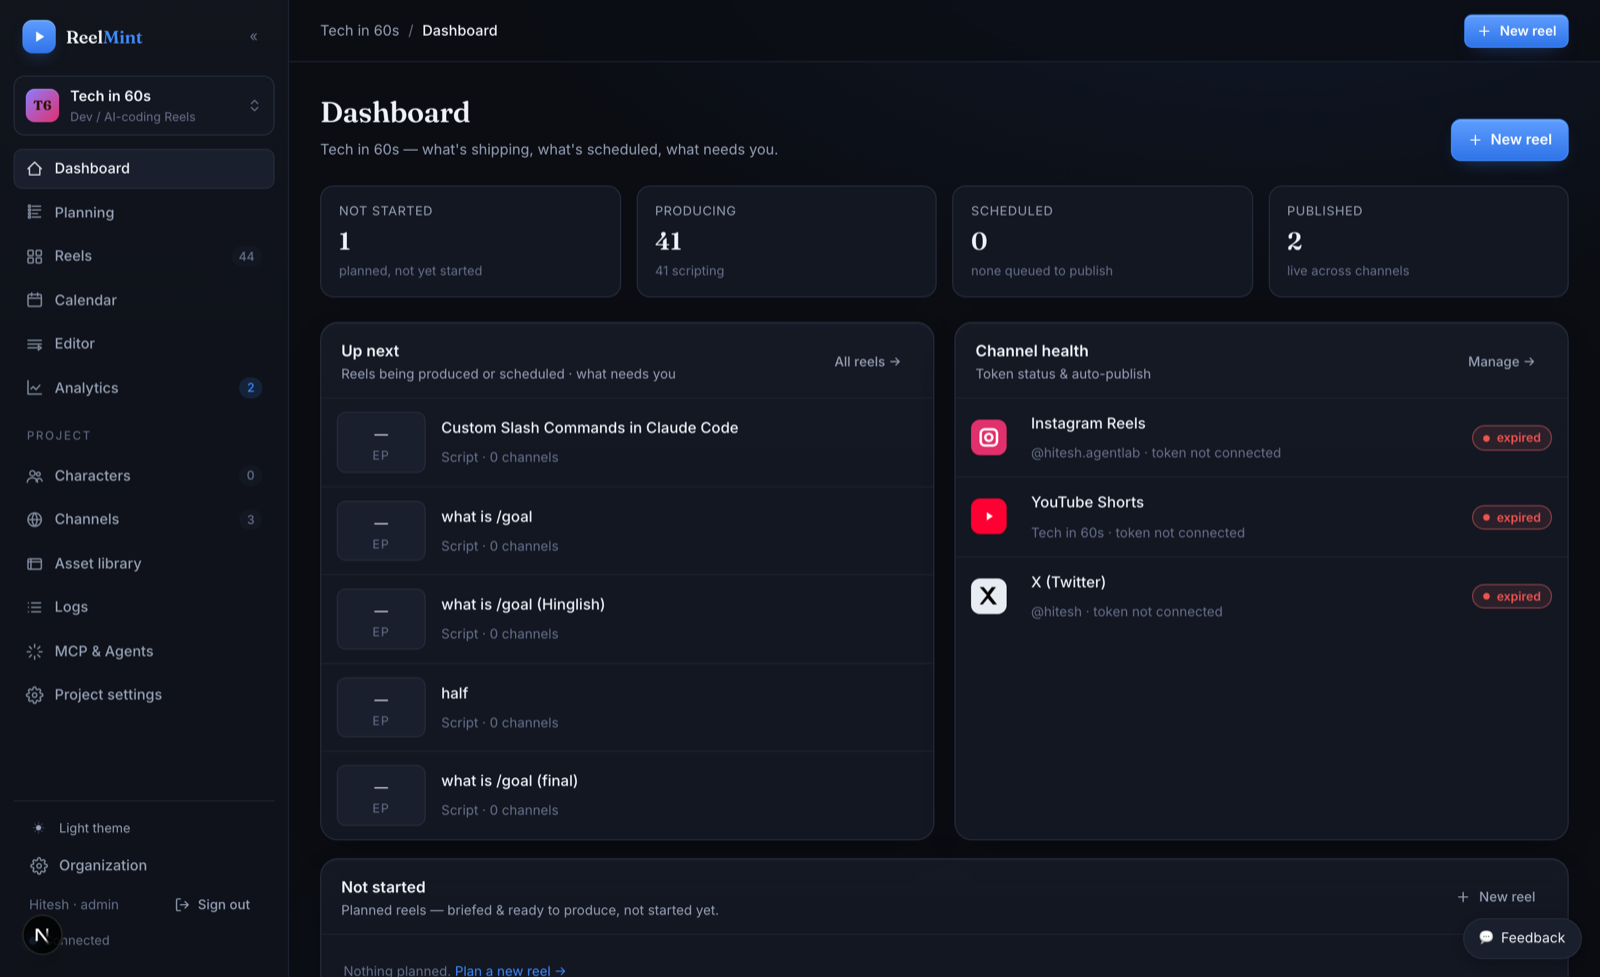This screenshot has width=1600, height=977.
Task: Click the EP thumbnail for Custom Slash Commands
Action: click(381, 442)
